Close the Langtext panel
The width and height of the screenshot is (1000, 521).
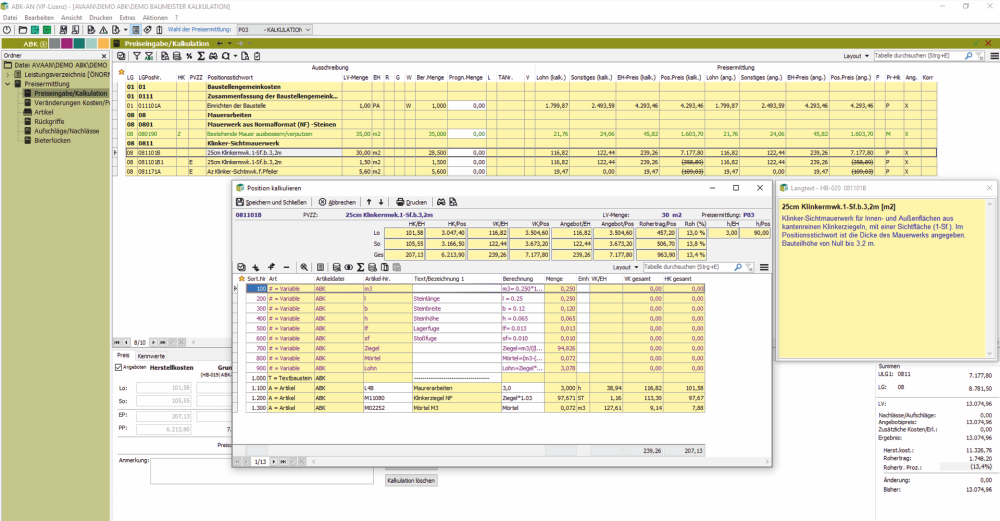(989, 188)
